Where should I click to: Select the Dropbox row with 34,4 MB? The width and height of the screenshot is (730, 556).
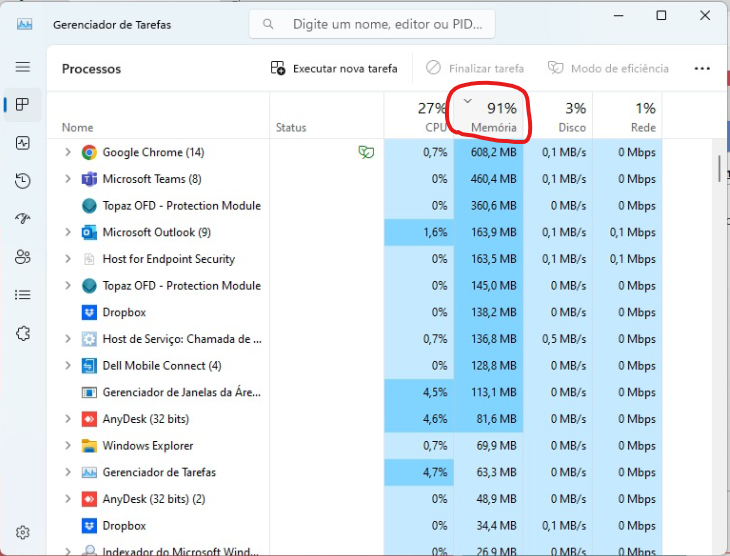[354, 525]
